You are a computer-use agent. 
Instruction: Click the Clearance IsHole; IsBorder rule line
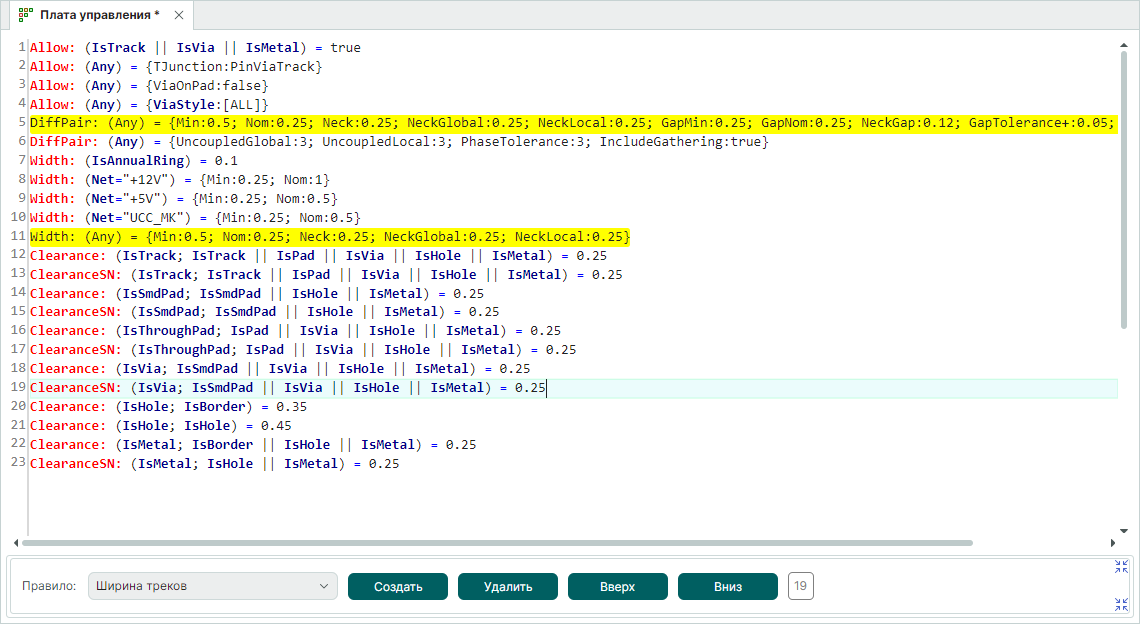[168, 407]
